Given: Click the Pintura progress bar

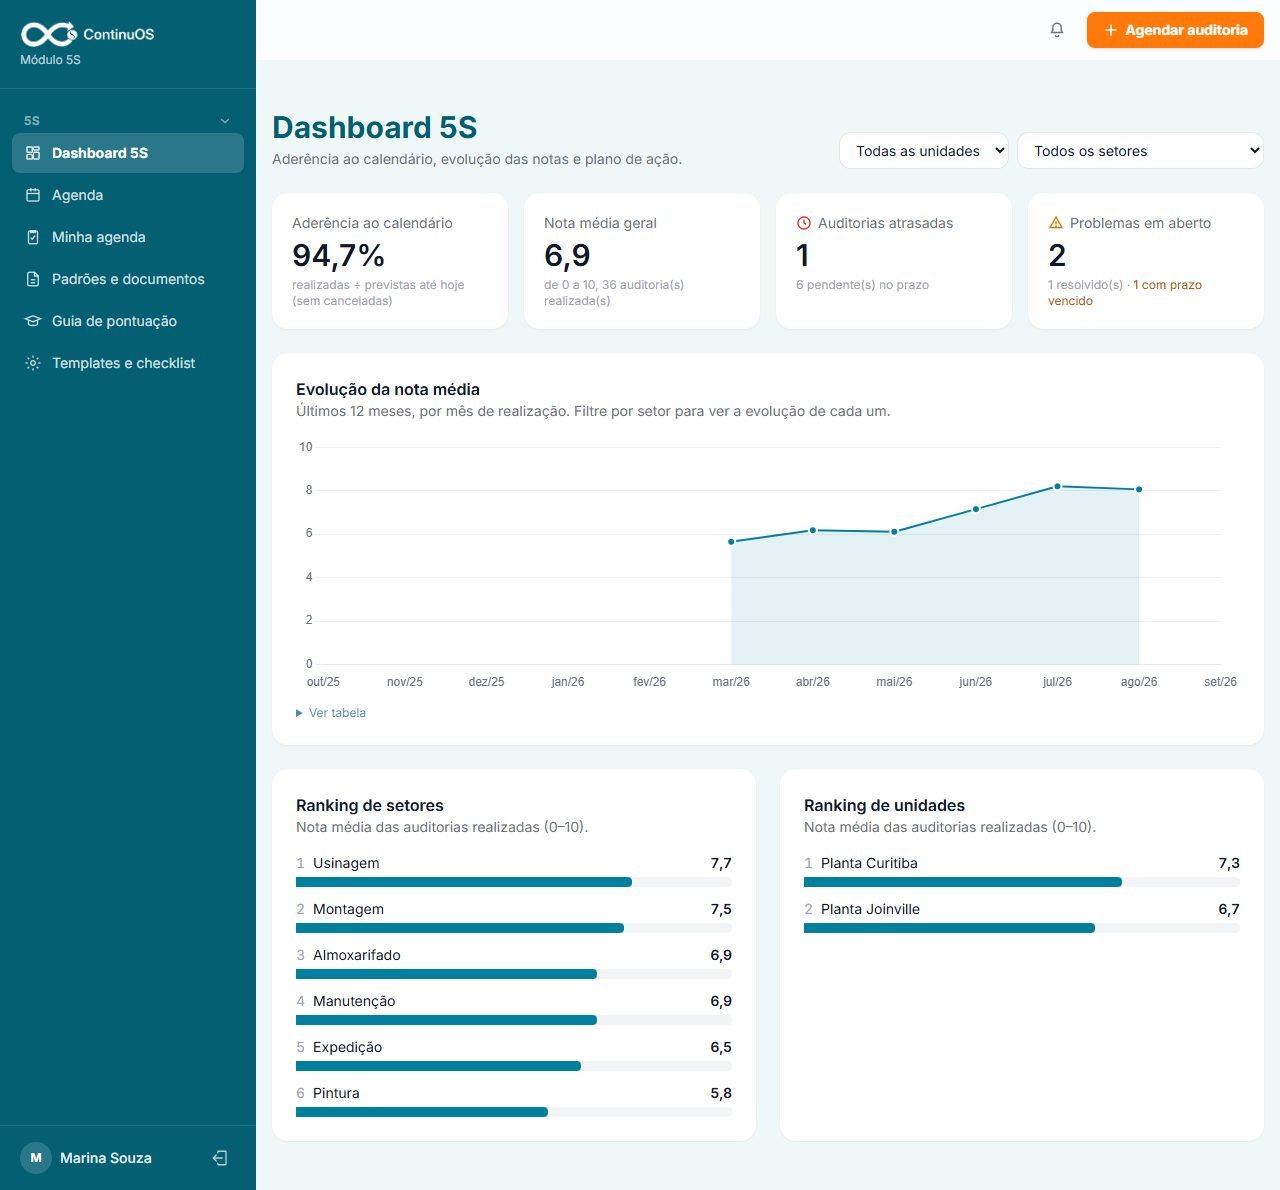Looking at the screenshot, I should point(514,1112).
